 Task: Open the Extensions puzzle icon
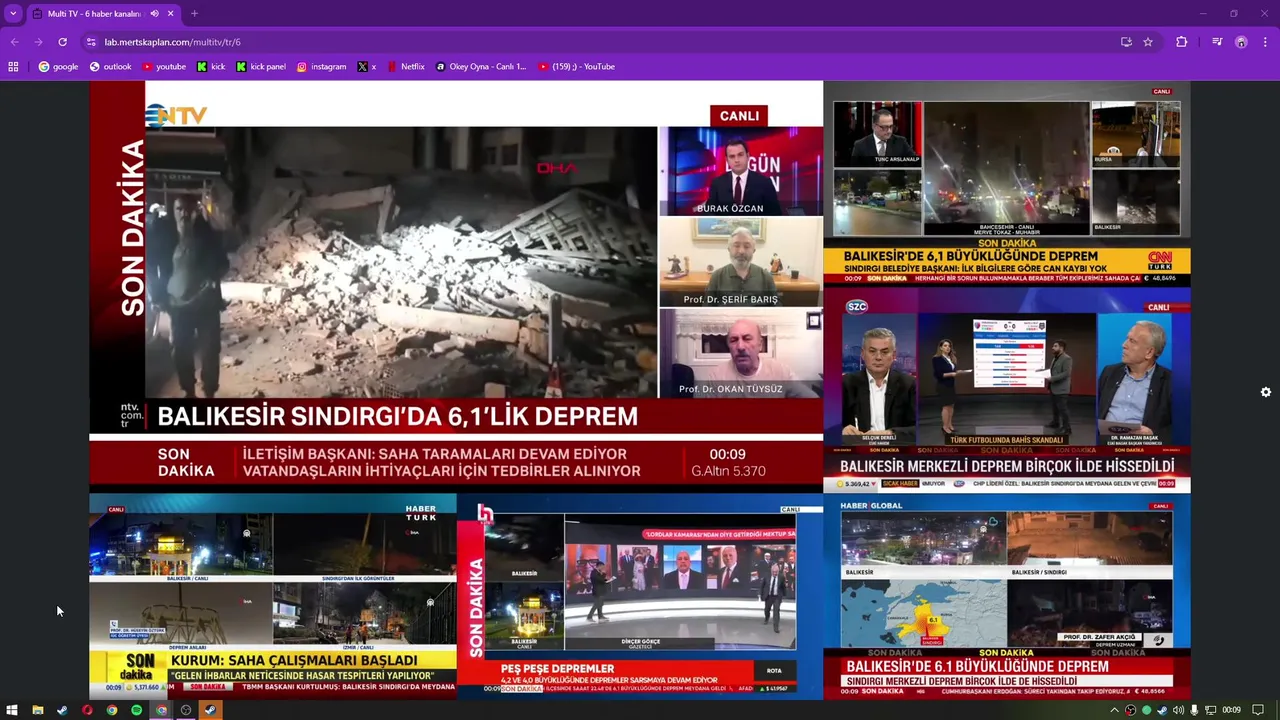(1181, 42)
